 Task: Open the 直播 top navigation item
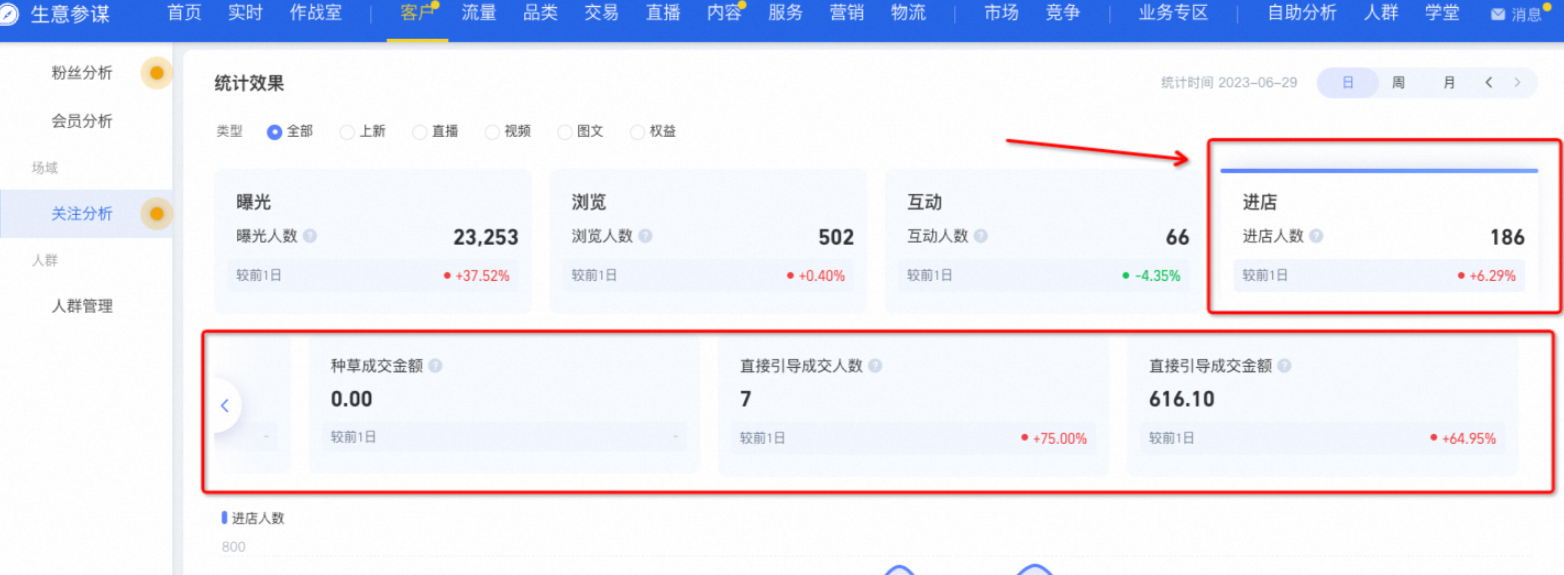(x=663, y=14)
